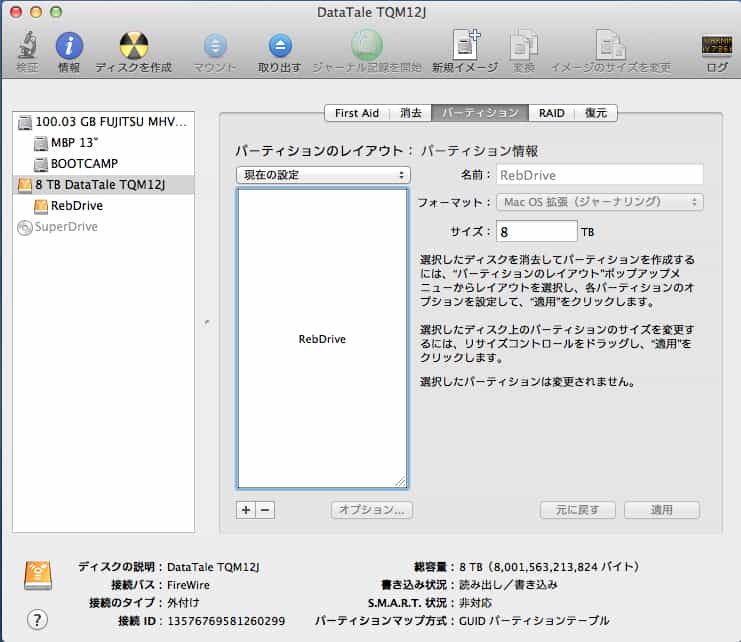Click the Options (オプション...) button
This screenshot has height=642, width=741.
click(371, 510)
